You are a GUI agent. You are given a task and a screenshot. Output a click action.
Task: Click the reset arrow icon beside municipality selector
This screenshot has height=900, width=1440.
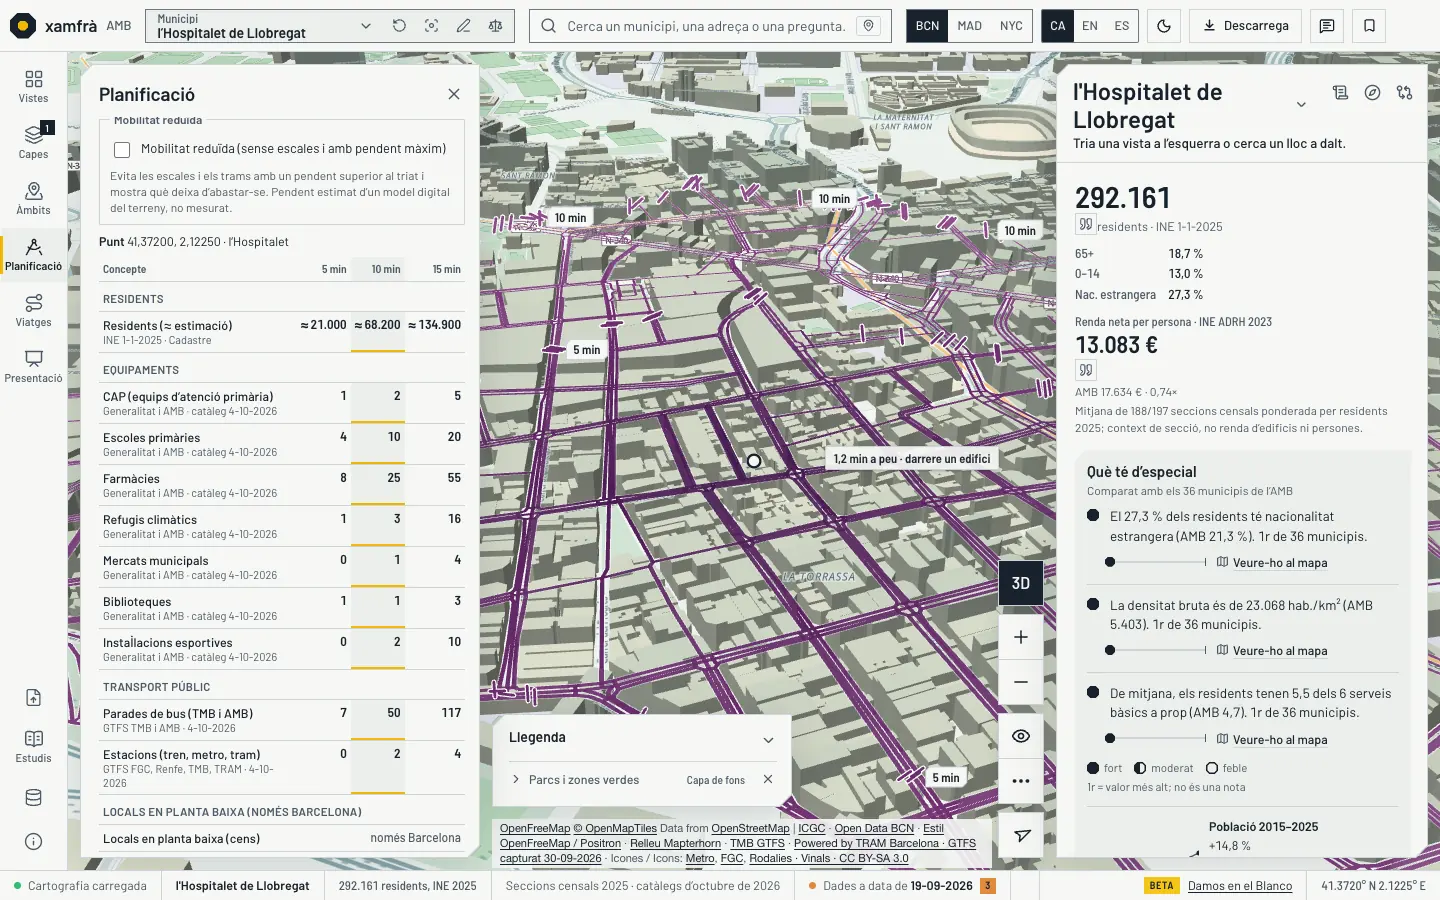[399, 26]
